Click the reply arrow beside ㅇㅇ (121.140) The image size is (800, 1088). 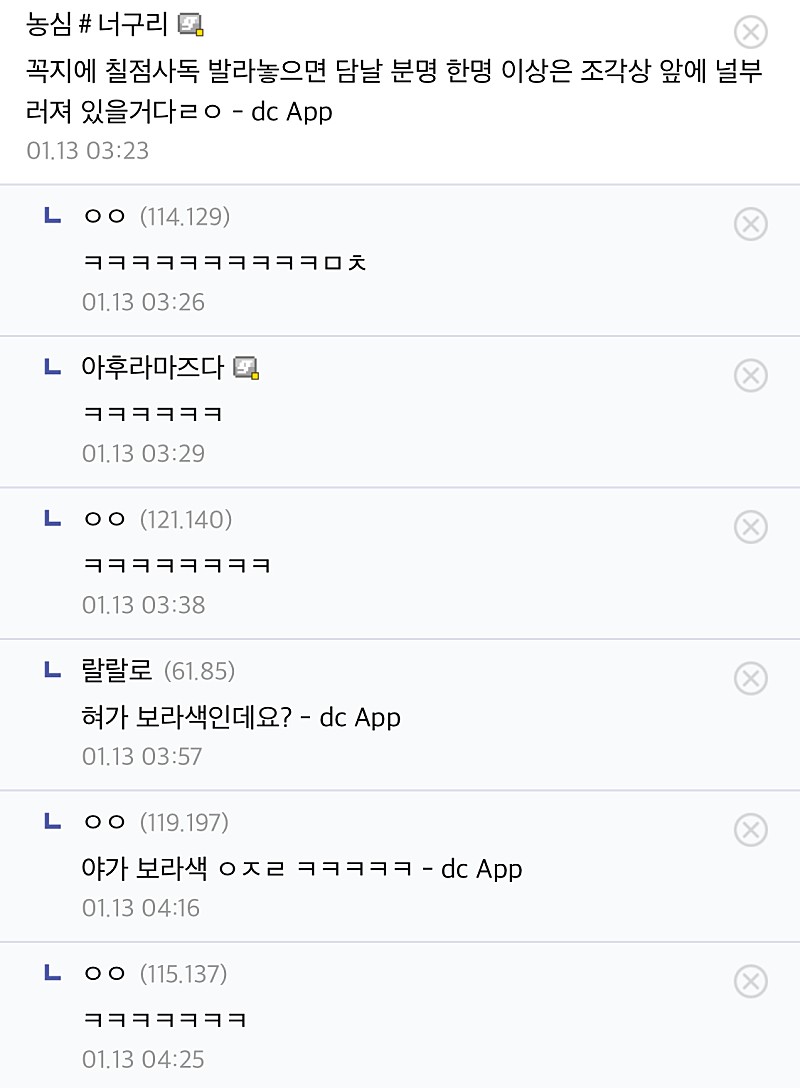(53, 517)
